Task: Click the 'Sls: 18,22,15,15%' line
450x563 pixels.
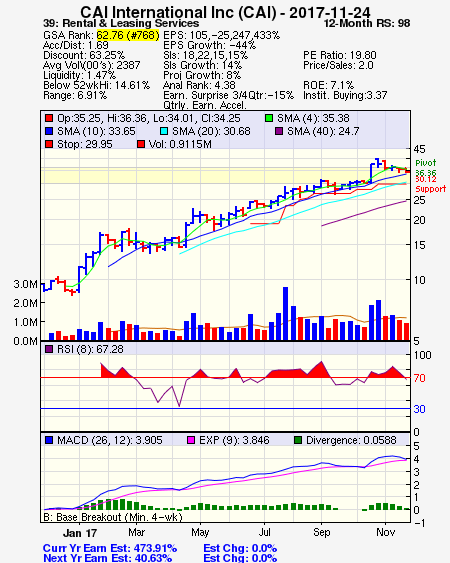Action: 205,55
